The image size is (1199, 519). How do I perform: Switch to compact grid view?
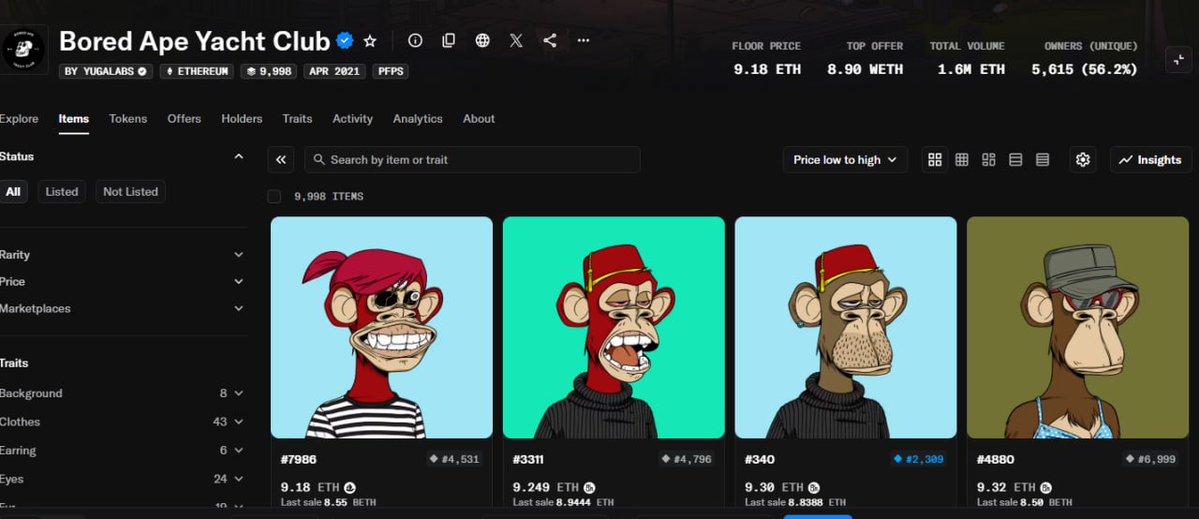point(962,160)
